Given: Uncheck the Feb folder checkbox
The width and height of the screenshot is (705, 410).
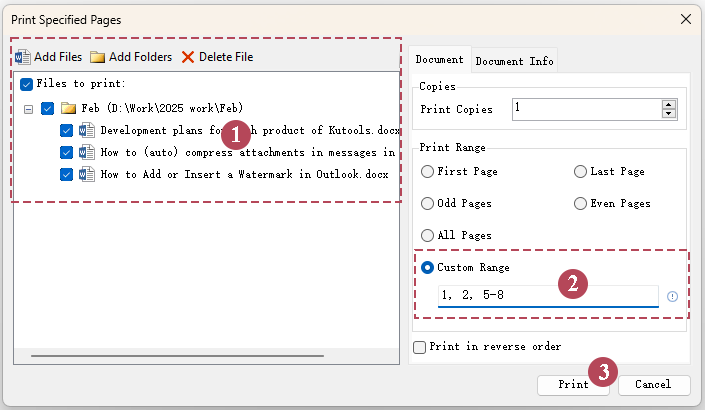Looking at the screenshot, I should tap(47, 108).
